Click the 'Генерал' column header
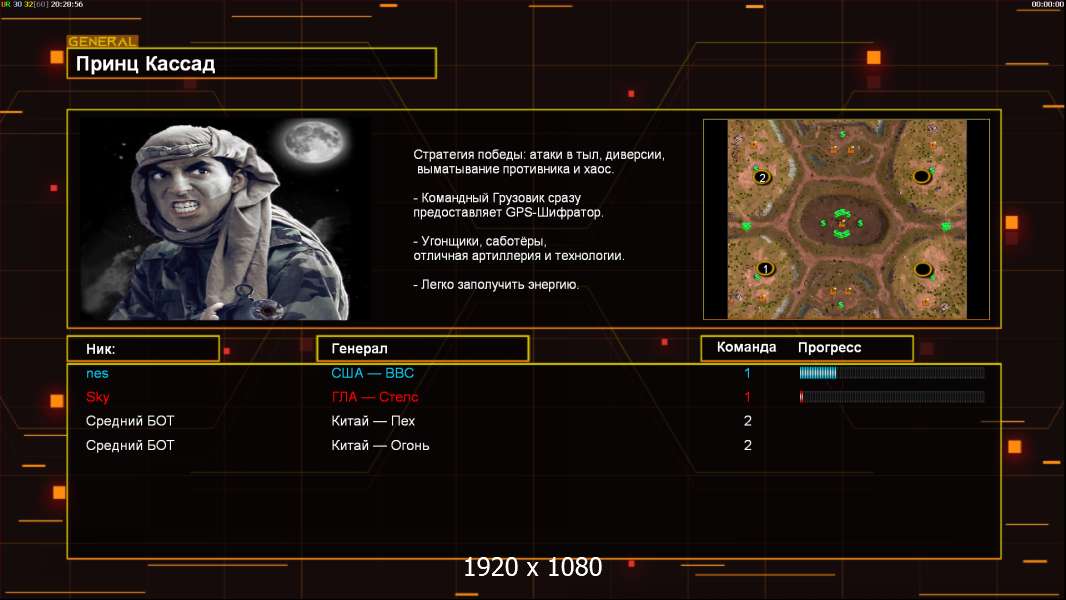 (x=422, y=349)
